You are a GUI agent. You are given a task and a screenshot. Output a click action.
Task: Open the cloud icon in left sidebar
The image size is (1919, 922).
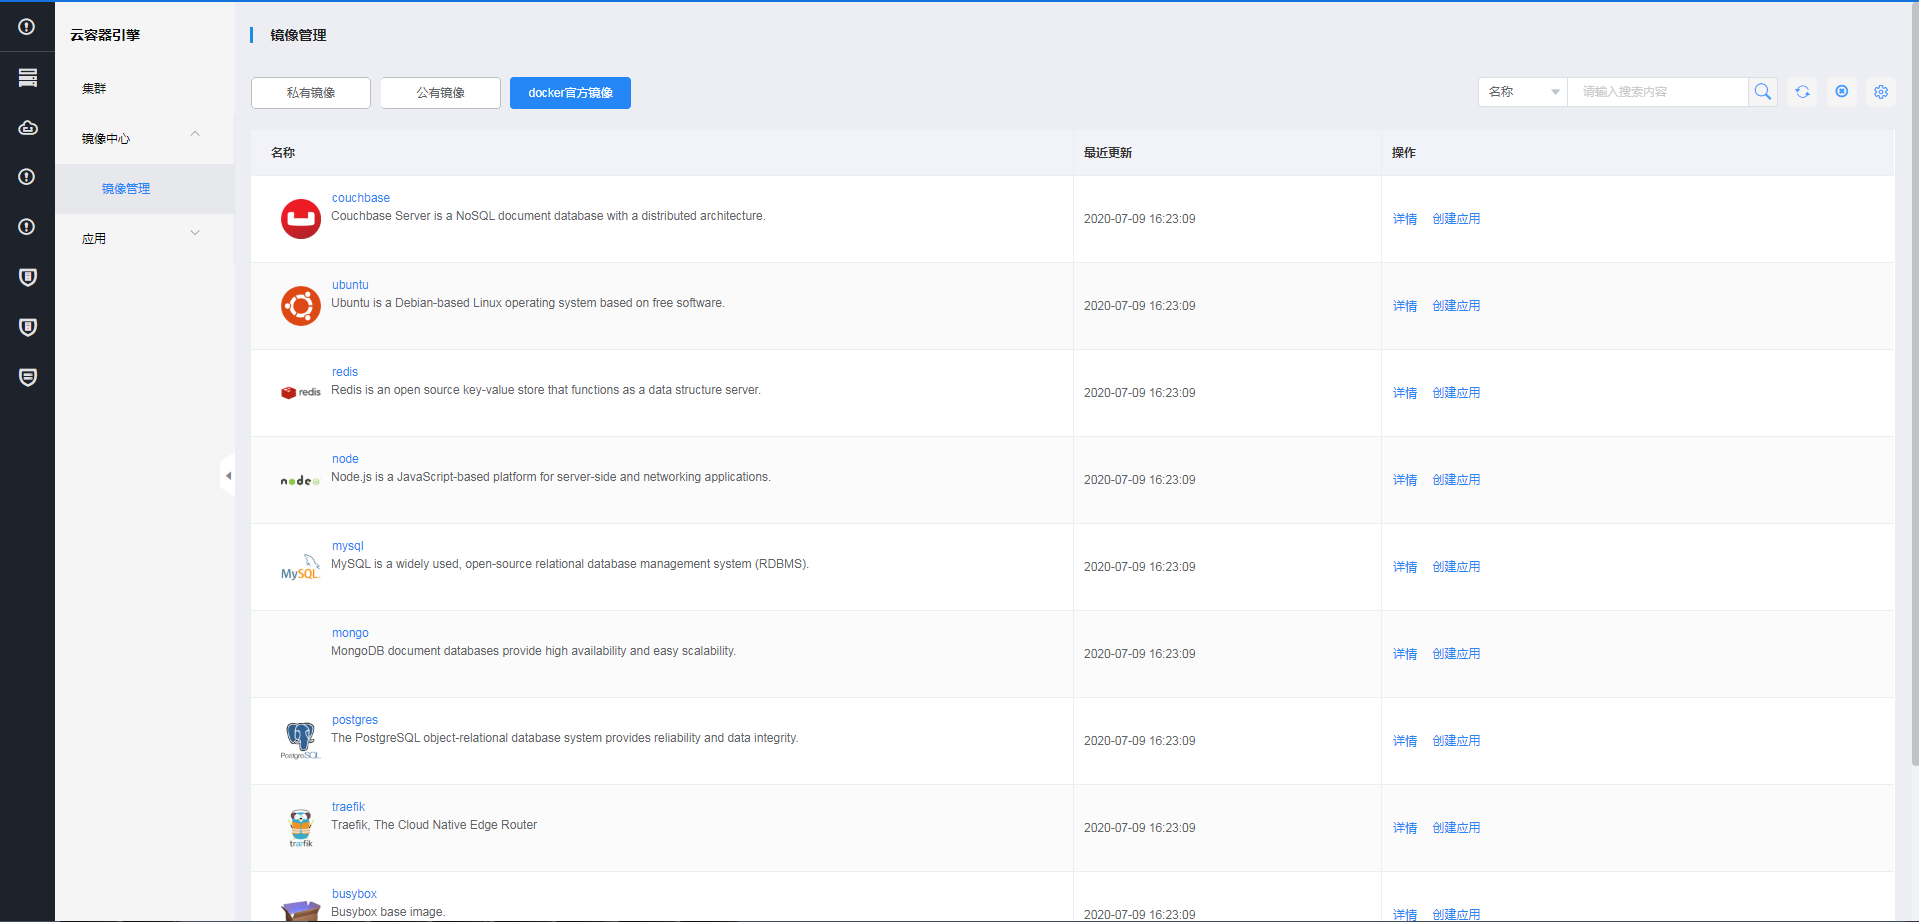tap(28, 127)
